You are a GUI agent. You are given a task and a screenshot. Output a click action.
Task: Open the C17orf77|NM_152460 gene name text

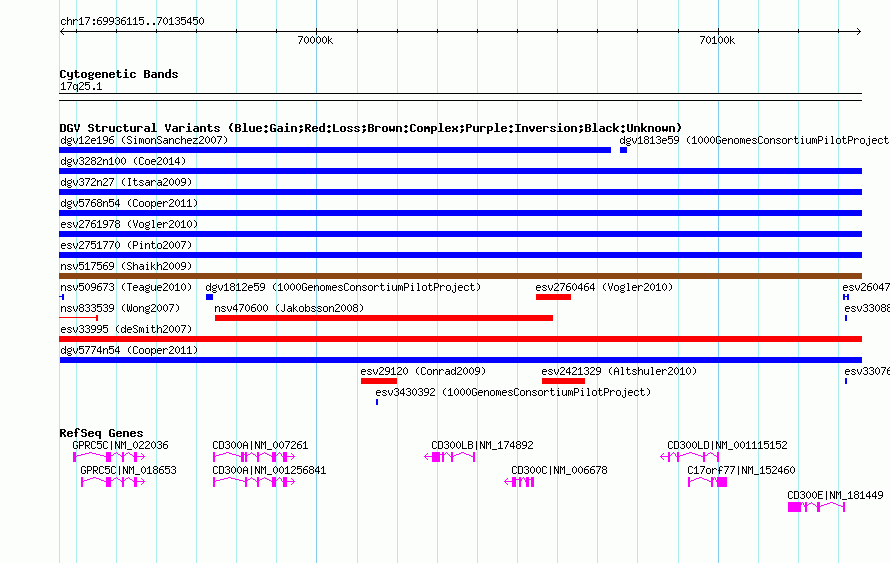(741, 470)
